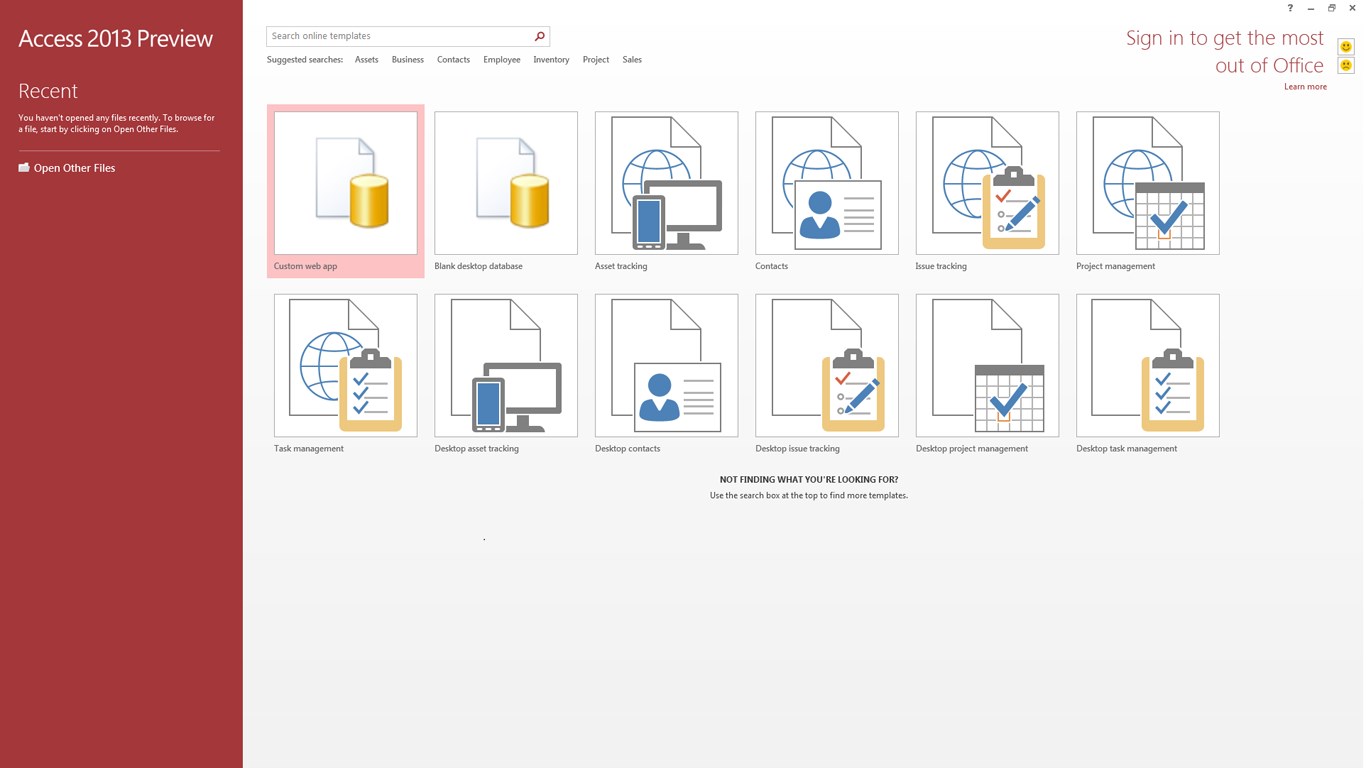Image resolution: width=1366 pixels, height=768 pixels.
Task: Open the Project management template
Action: click(1147, 182)
